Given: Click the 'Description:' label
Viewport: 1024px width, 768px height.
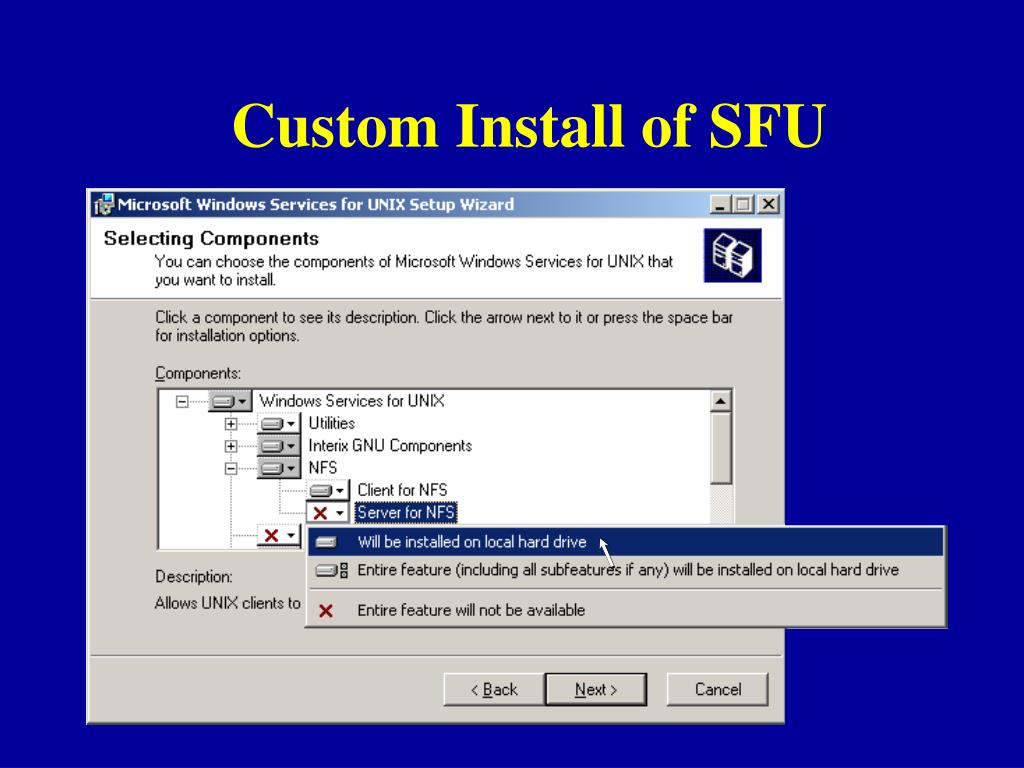Looking at the screenshot, I should tap(193, 577).
